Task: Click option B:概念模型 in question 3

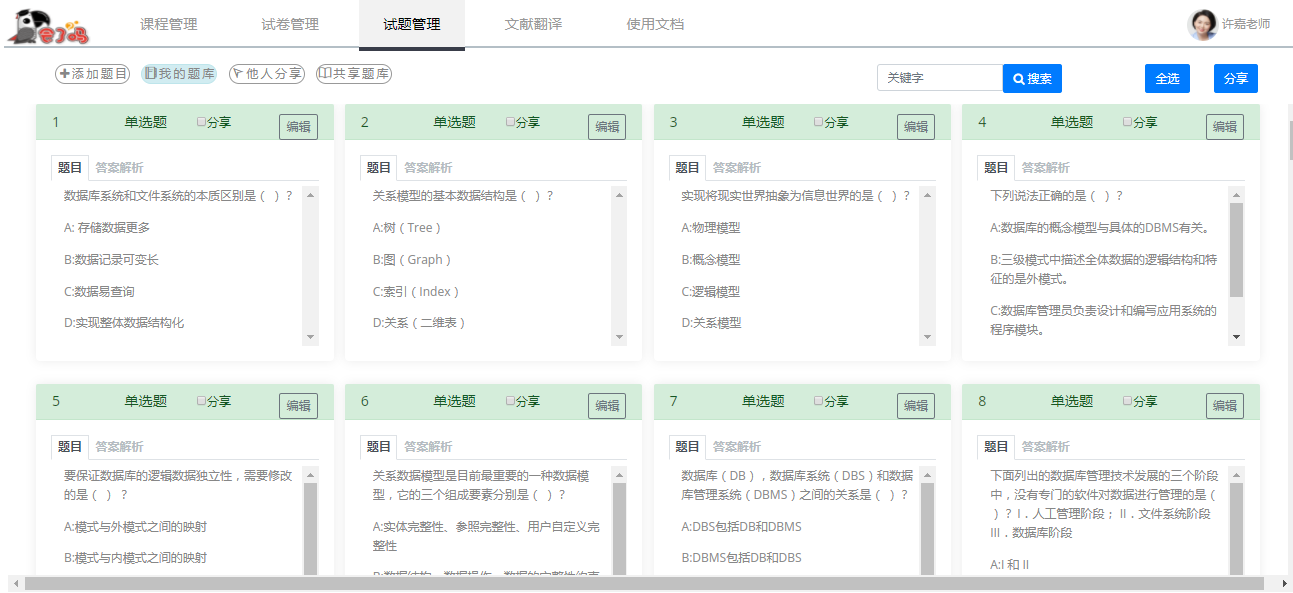Action: (x=711, y=260)
